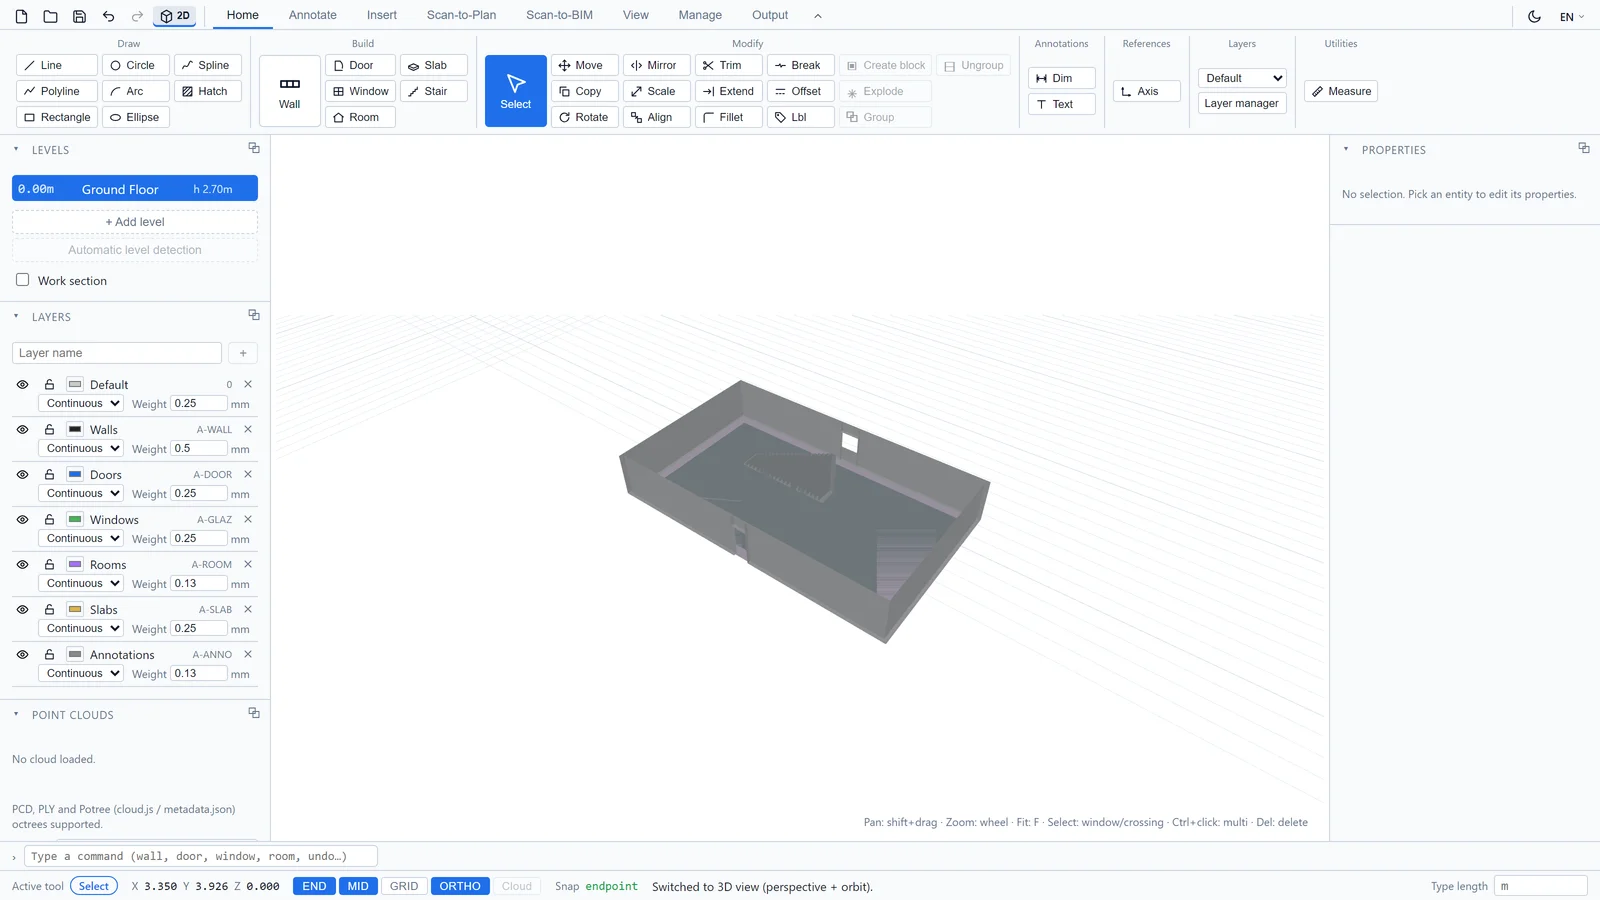Choose the Trim tool
The width and height of the screenshot is (1600, 900).
(x=729, y=65)
